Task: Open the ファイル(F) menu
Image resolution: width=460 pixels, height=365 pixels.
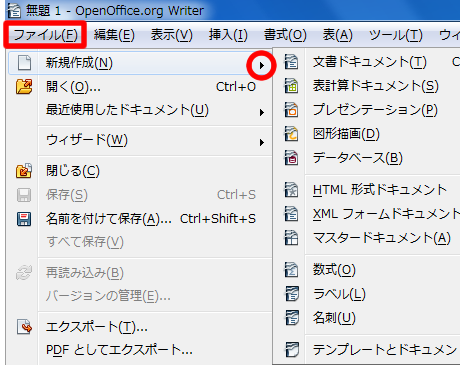Action: click(x=45, y=35)
